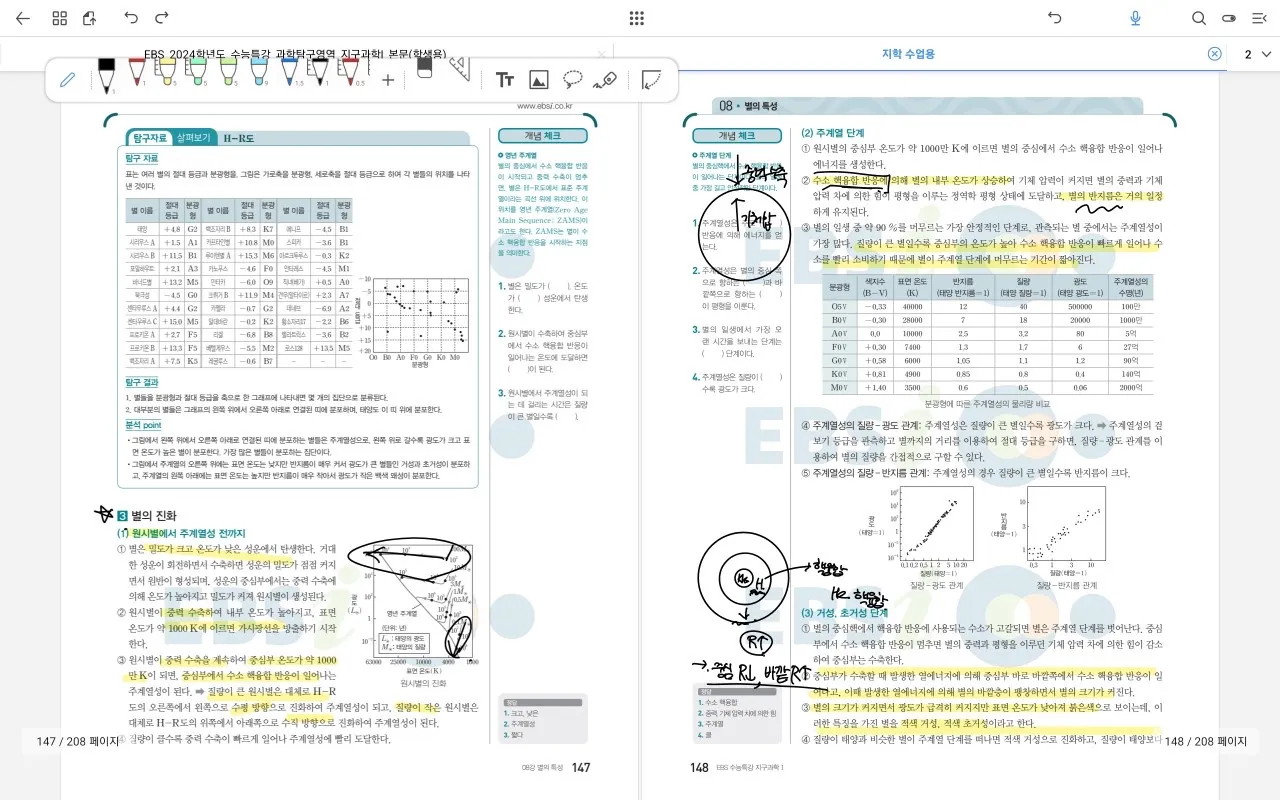Open the ruler triangle tool
The height and width of the screenshot is (800, 1280).
point(458,68)
